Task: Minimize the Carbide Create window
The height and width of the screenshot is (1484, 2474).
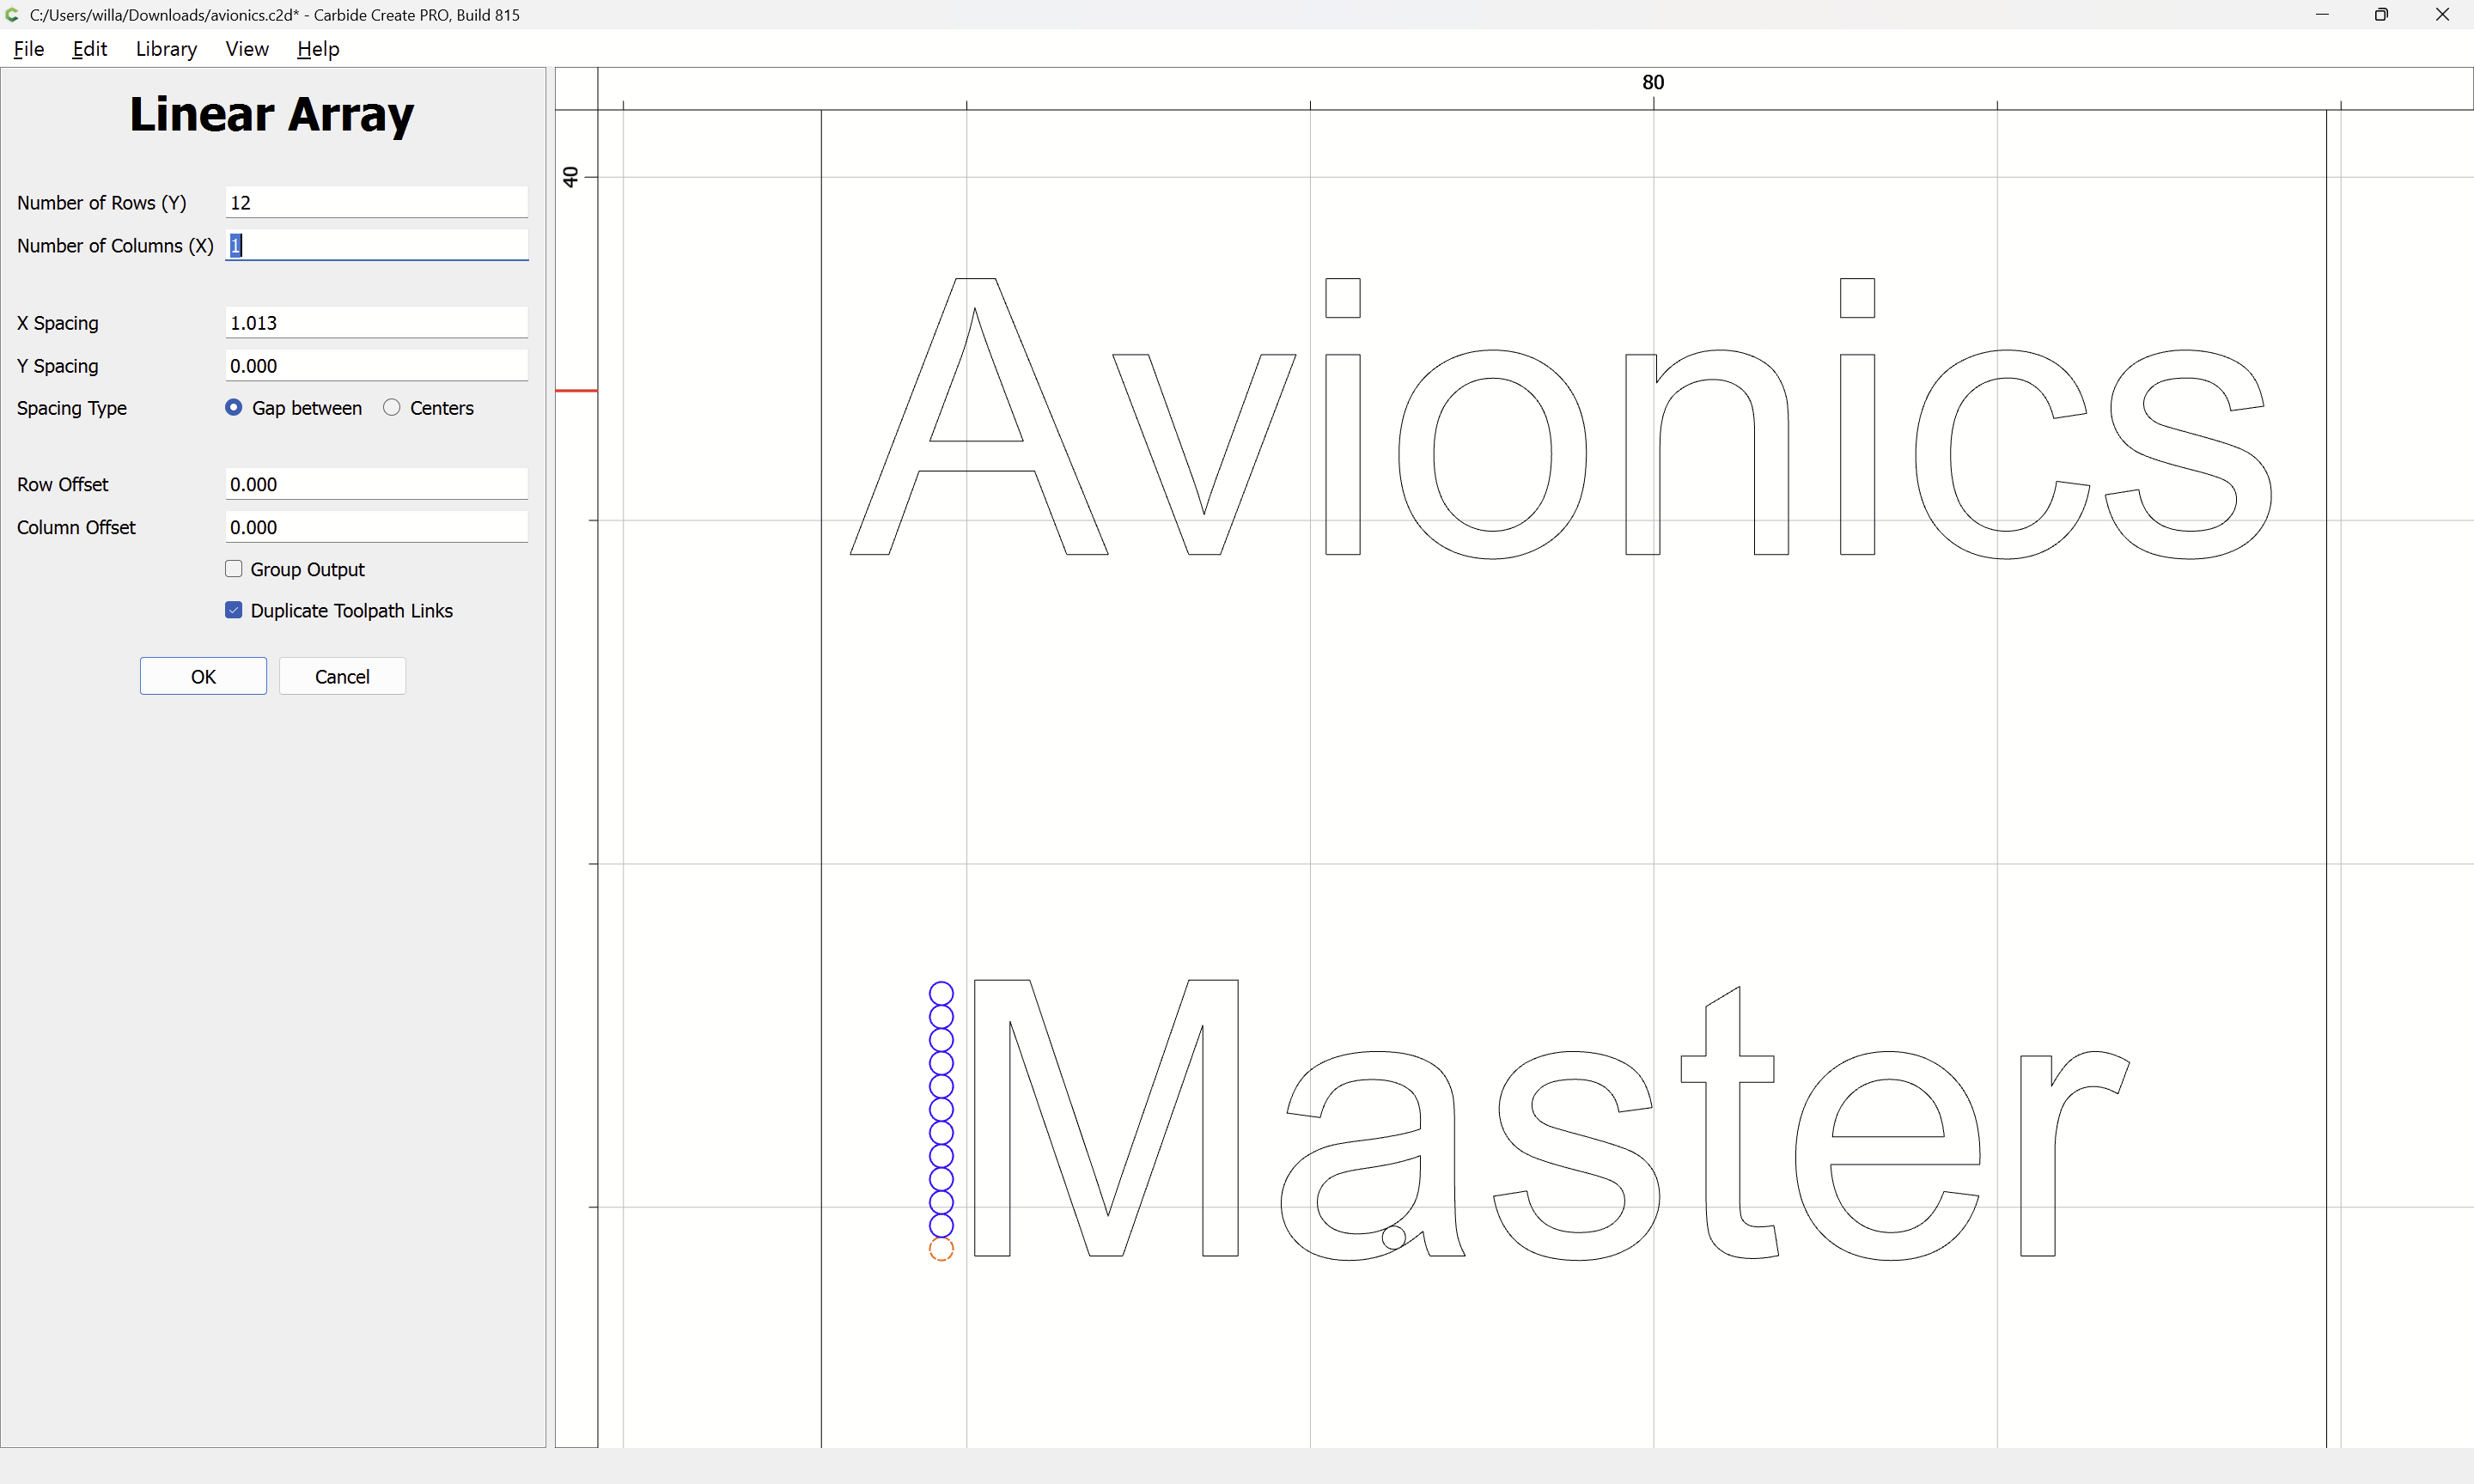Action: [2322, 15]
